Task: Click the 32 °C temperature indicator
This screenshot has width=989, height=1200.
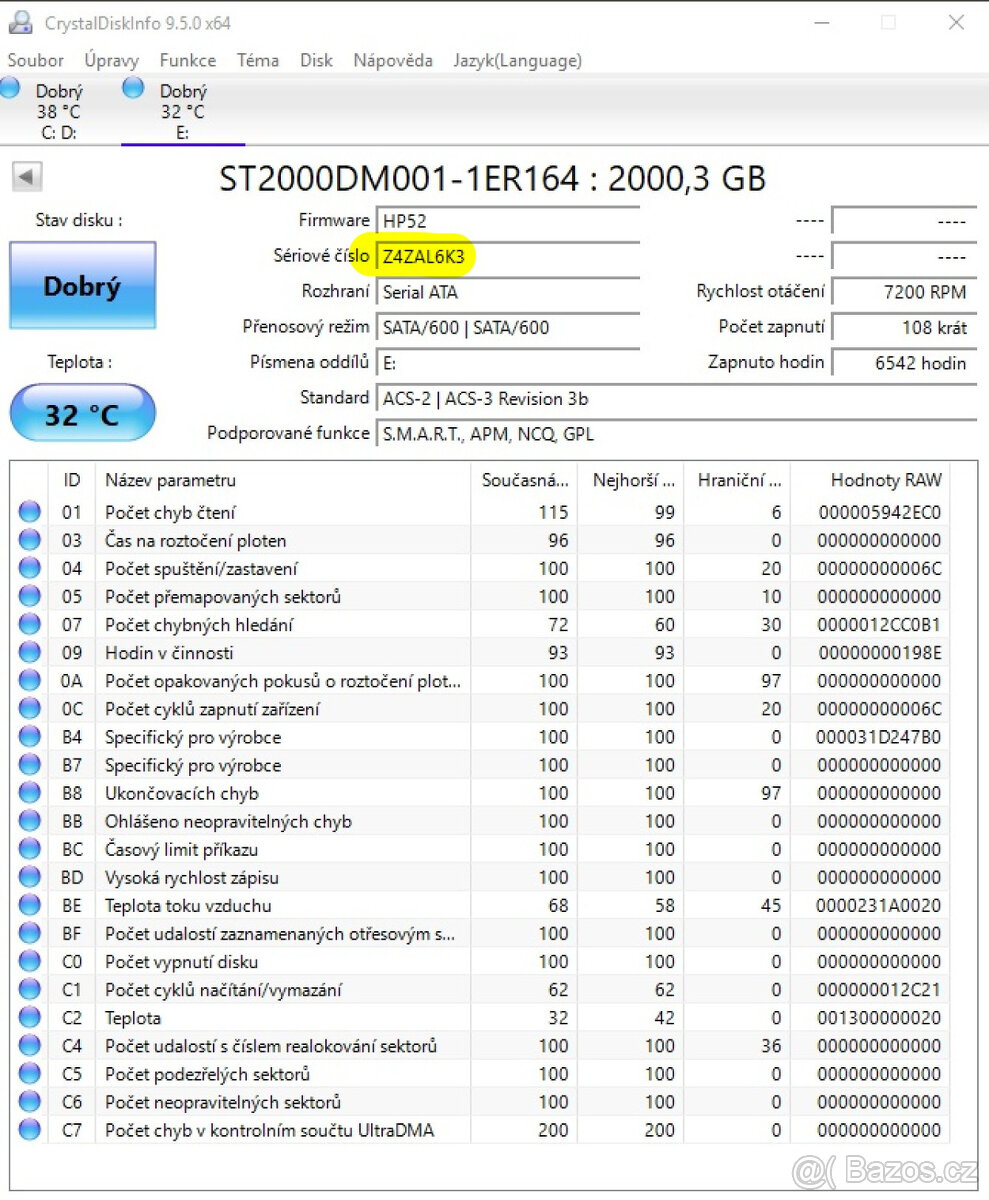Action: [83, 412]
